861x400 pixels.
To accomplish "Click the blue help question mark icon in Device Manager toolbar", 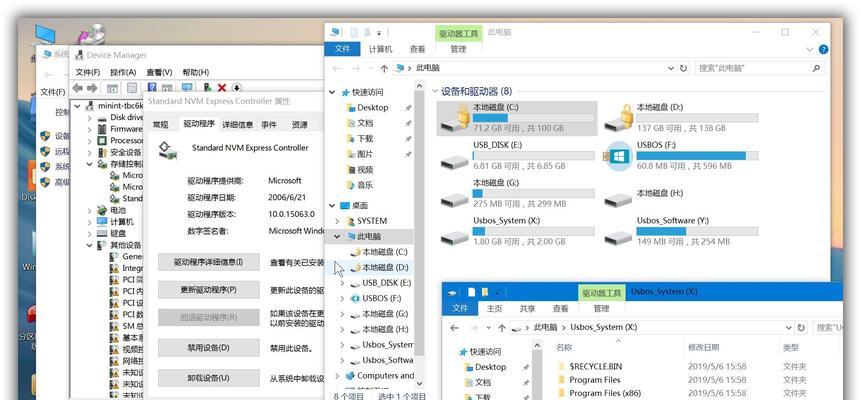I will coord(152,87).
